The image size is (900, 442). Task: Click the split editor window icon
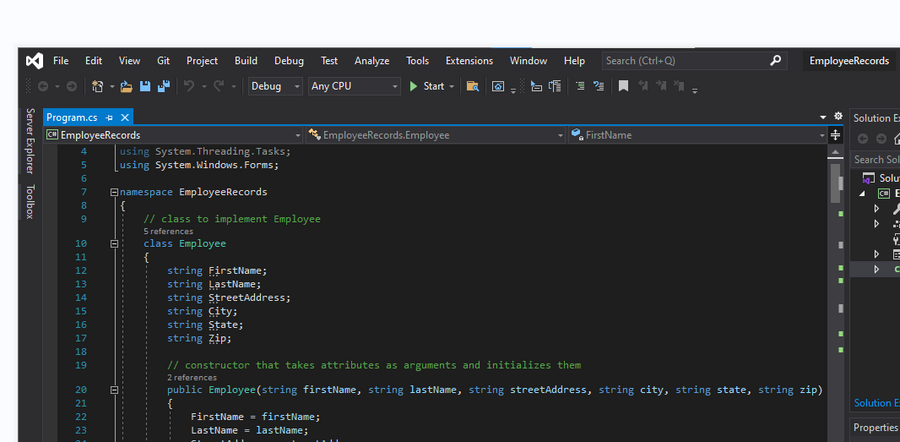point(836,135)
